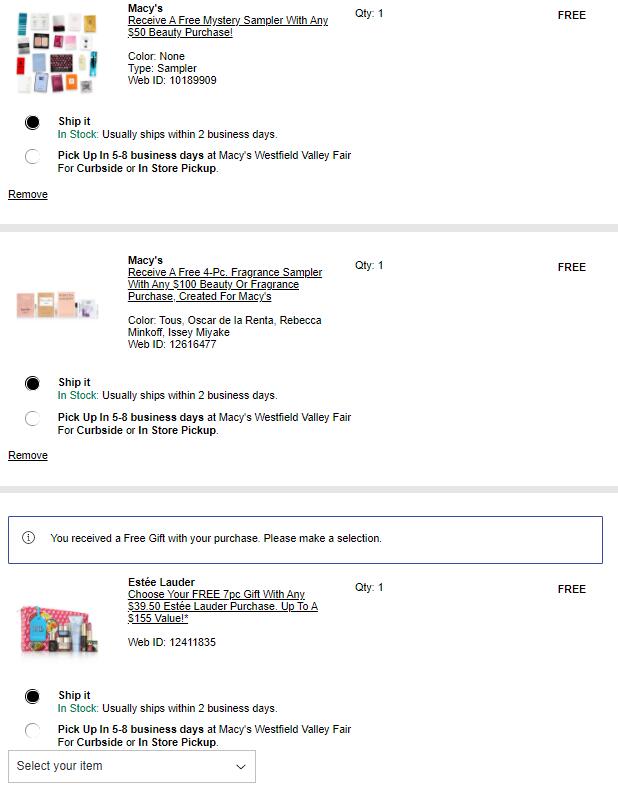Open Free Mystery Sampler product link
The image size is (618, 788).
point(227,26)
